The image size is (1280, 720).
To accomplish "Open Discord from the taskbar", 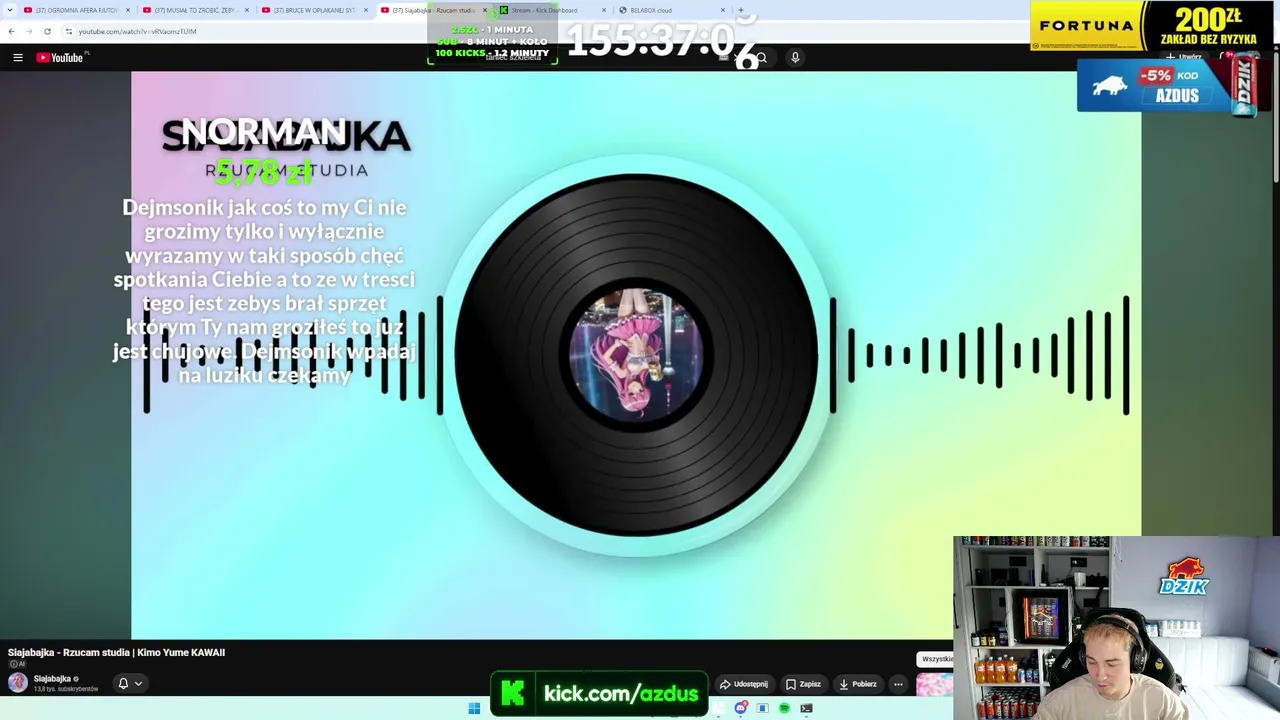I will (x=741, y=708).
